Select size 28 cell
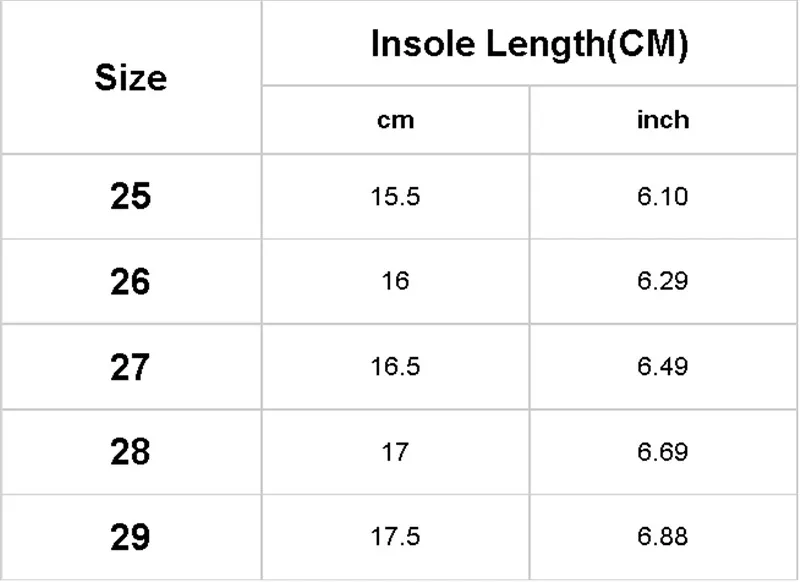800x582 pixels. (131, 452)
